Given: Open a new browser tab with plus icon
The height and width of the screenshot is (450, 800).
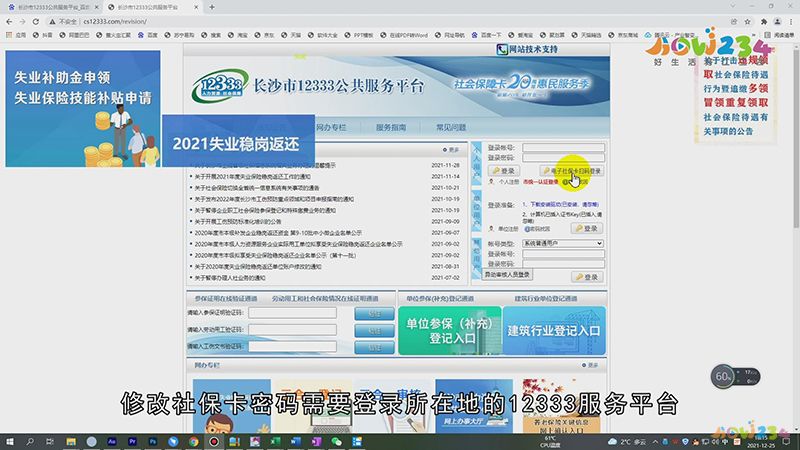Looking at the screenshot, I should tap(212, 7).
